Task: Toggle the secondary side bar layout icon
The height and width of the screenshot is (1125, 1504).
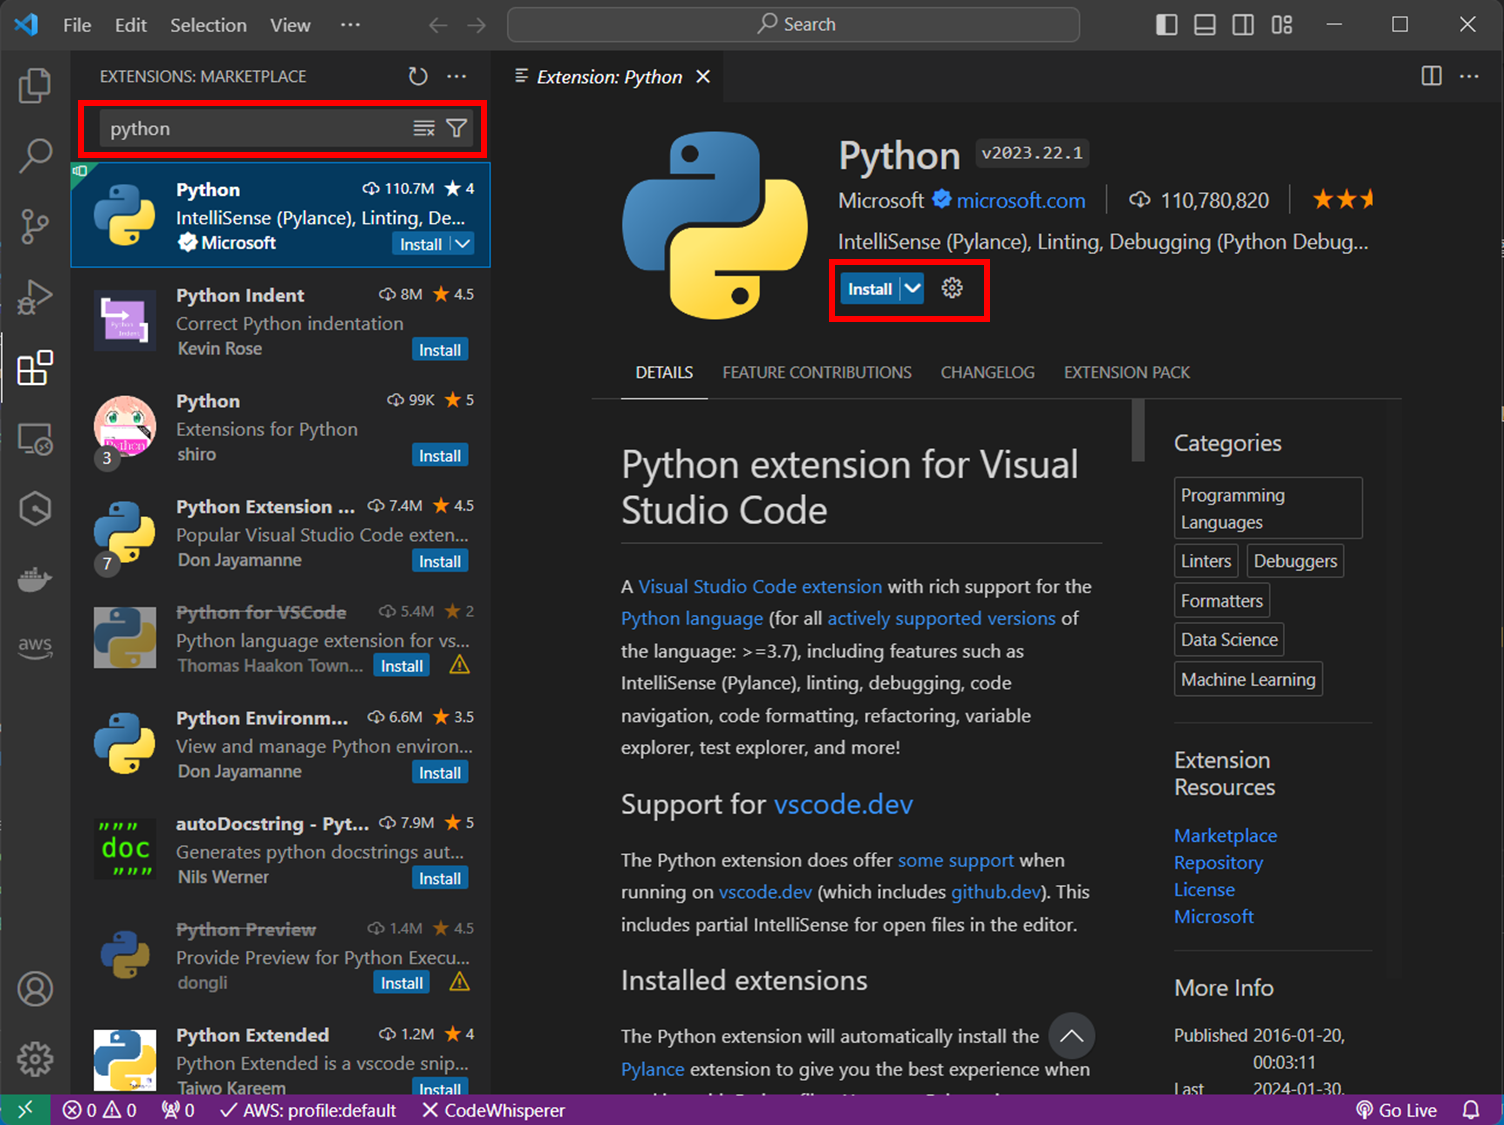Action: [1243, 25]
